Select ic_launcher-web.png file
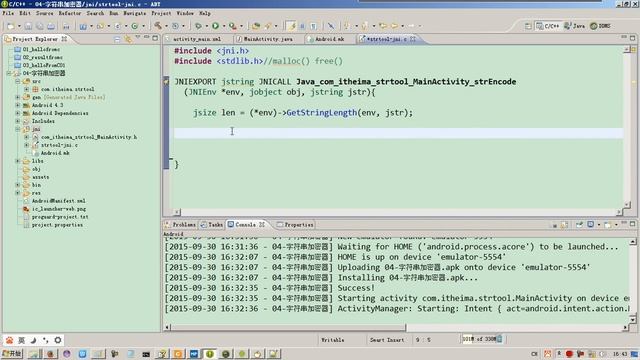Screen dimensions: 640x360 click(x=59, y=209)
